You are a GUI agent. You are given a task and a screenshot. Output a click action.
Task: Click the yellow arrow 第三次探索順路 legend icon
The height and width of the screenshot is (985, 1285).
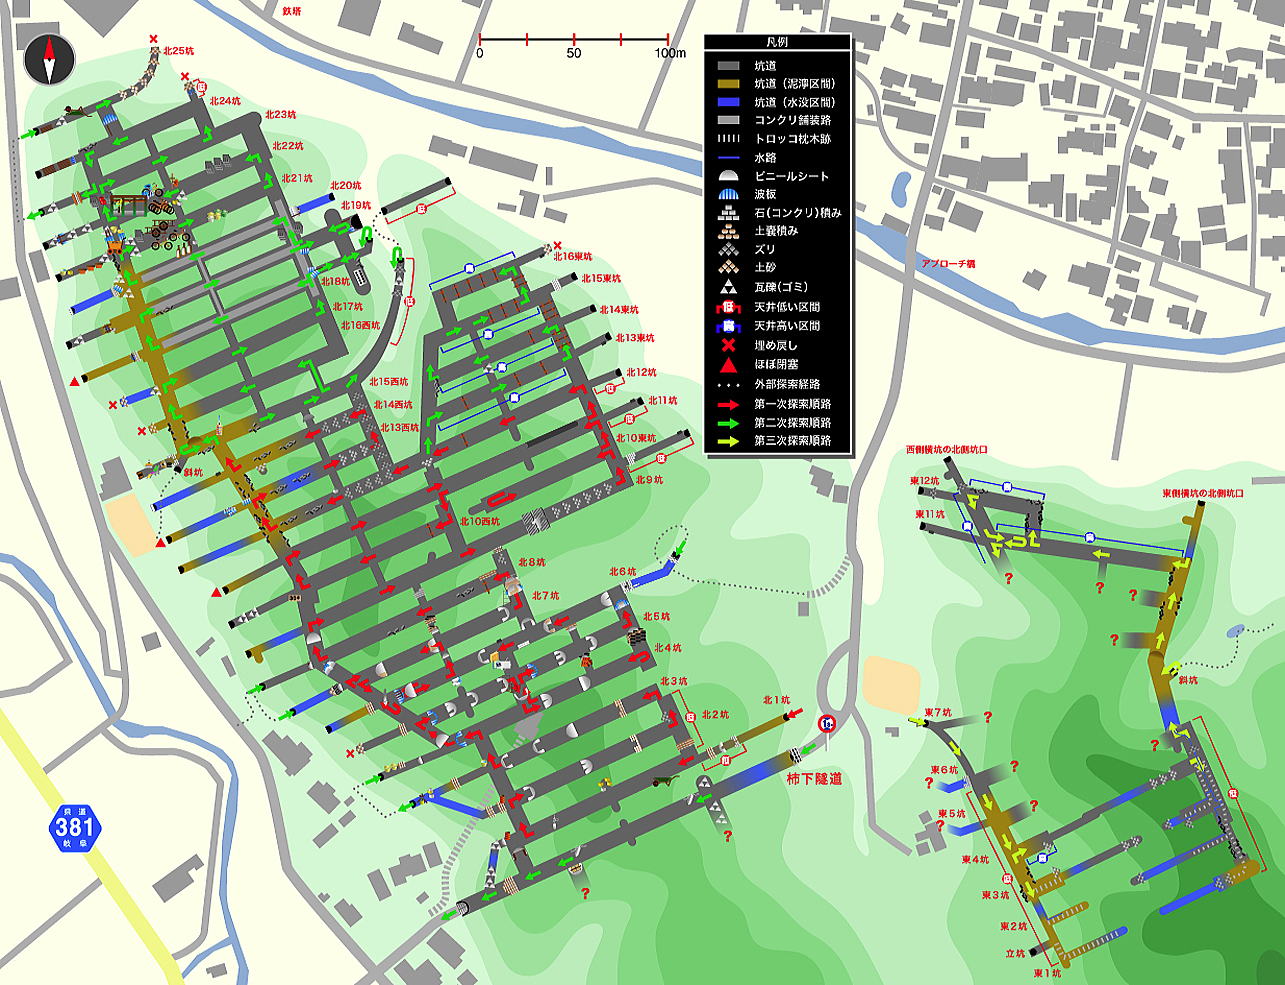pyautogui.click(x=728, y=440)
